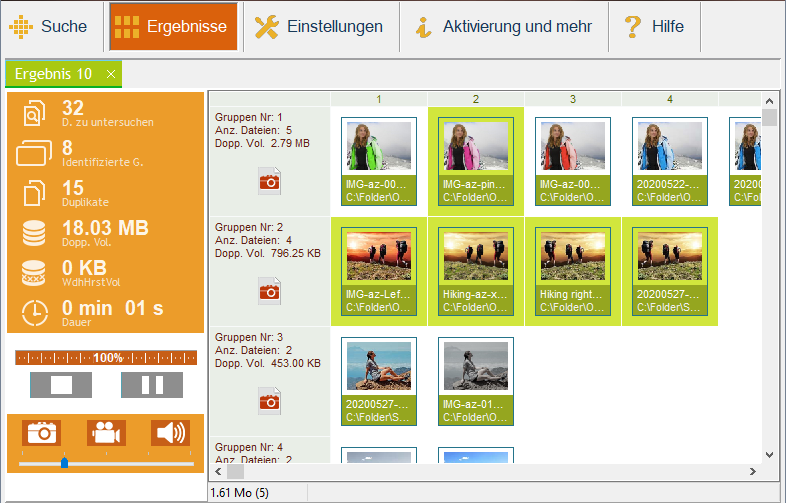
Task: Click the camera icon for group 1
Action: point(269,181)
